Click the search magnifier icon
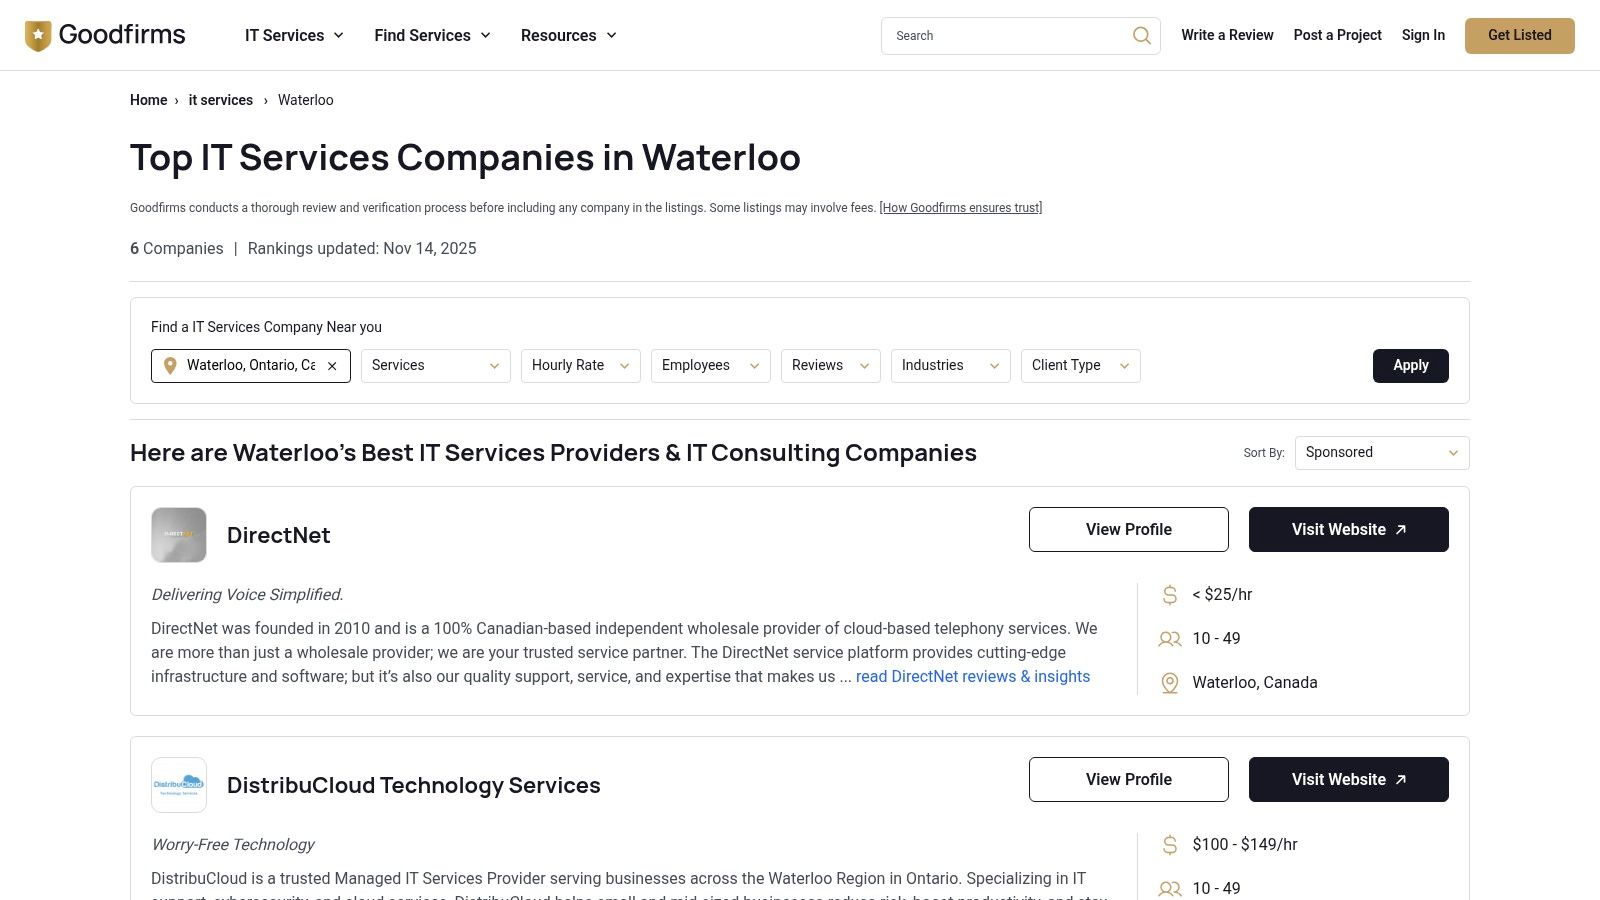 (x=1140, y=35)
